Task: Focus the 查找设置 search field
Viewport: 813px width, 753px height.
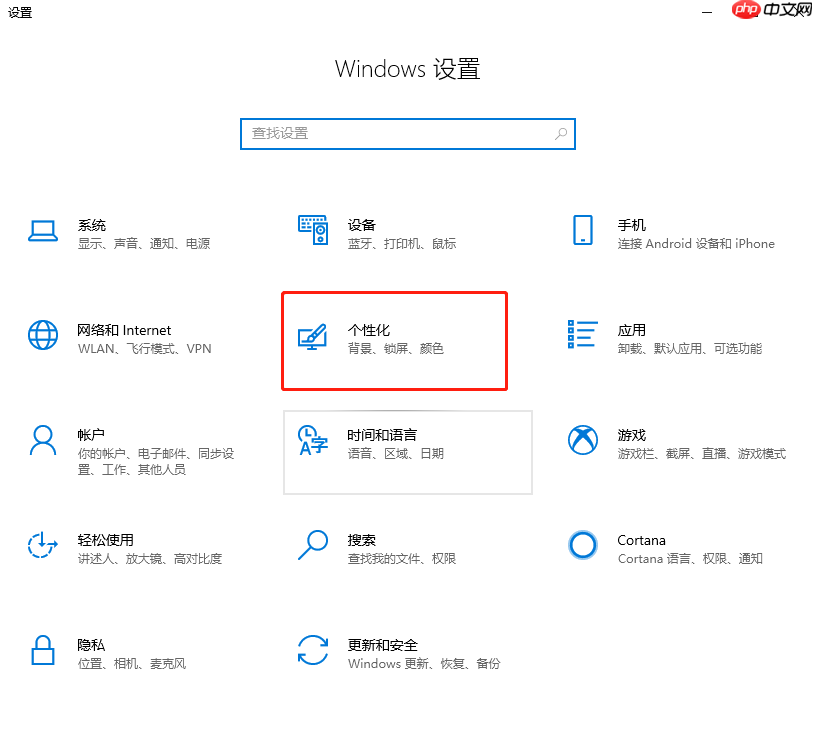Action: 408,134
